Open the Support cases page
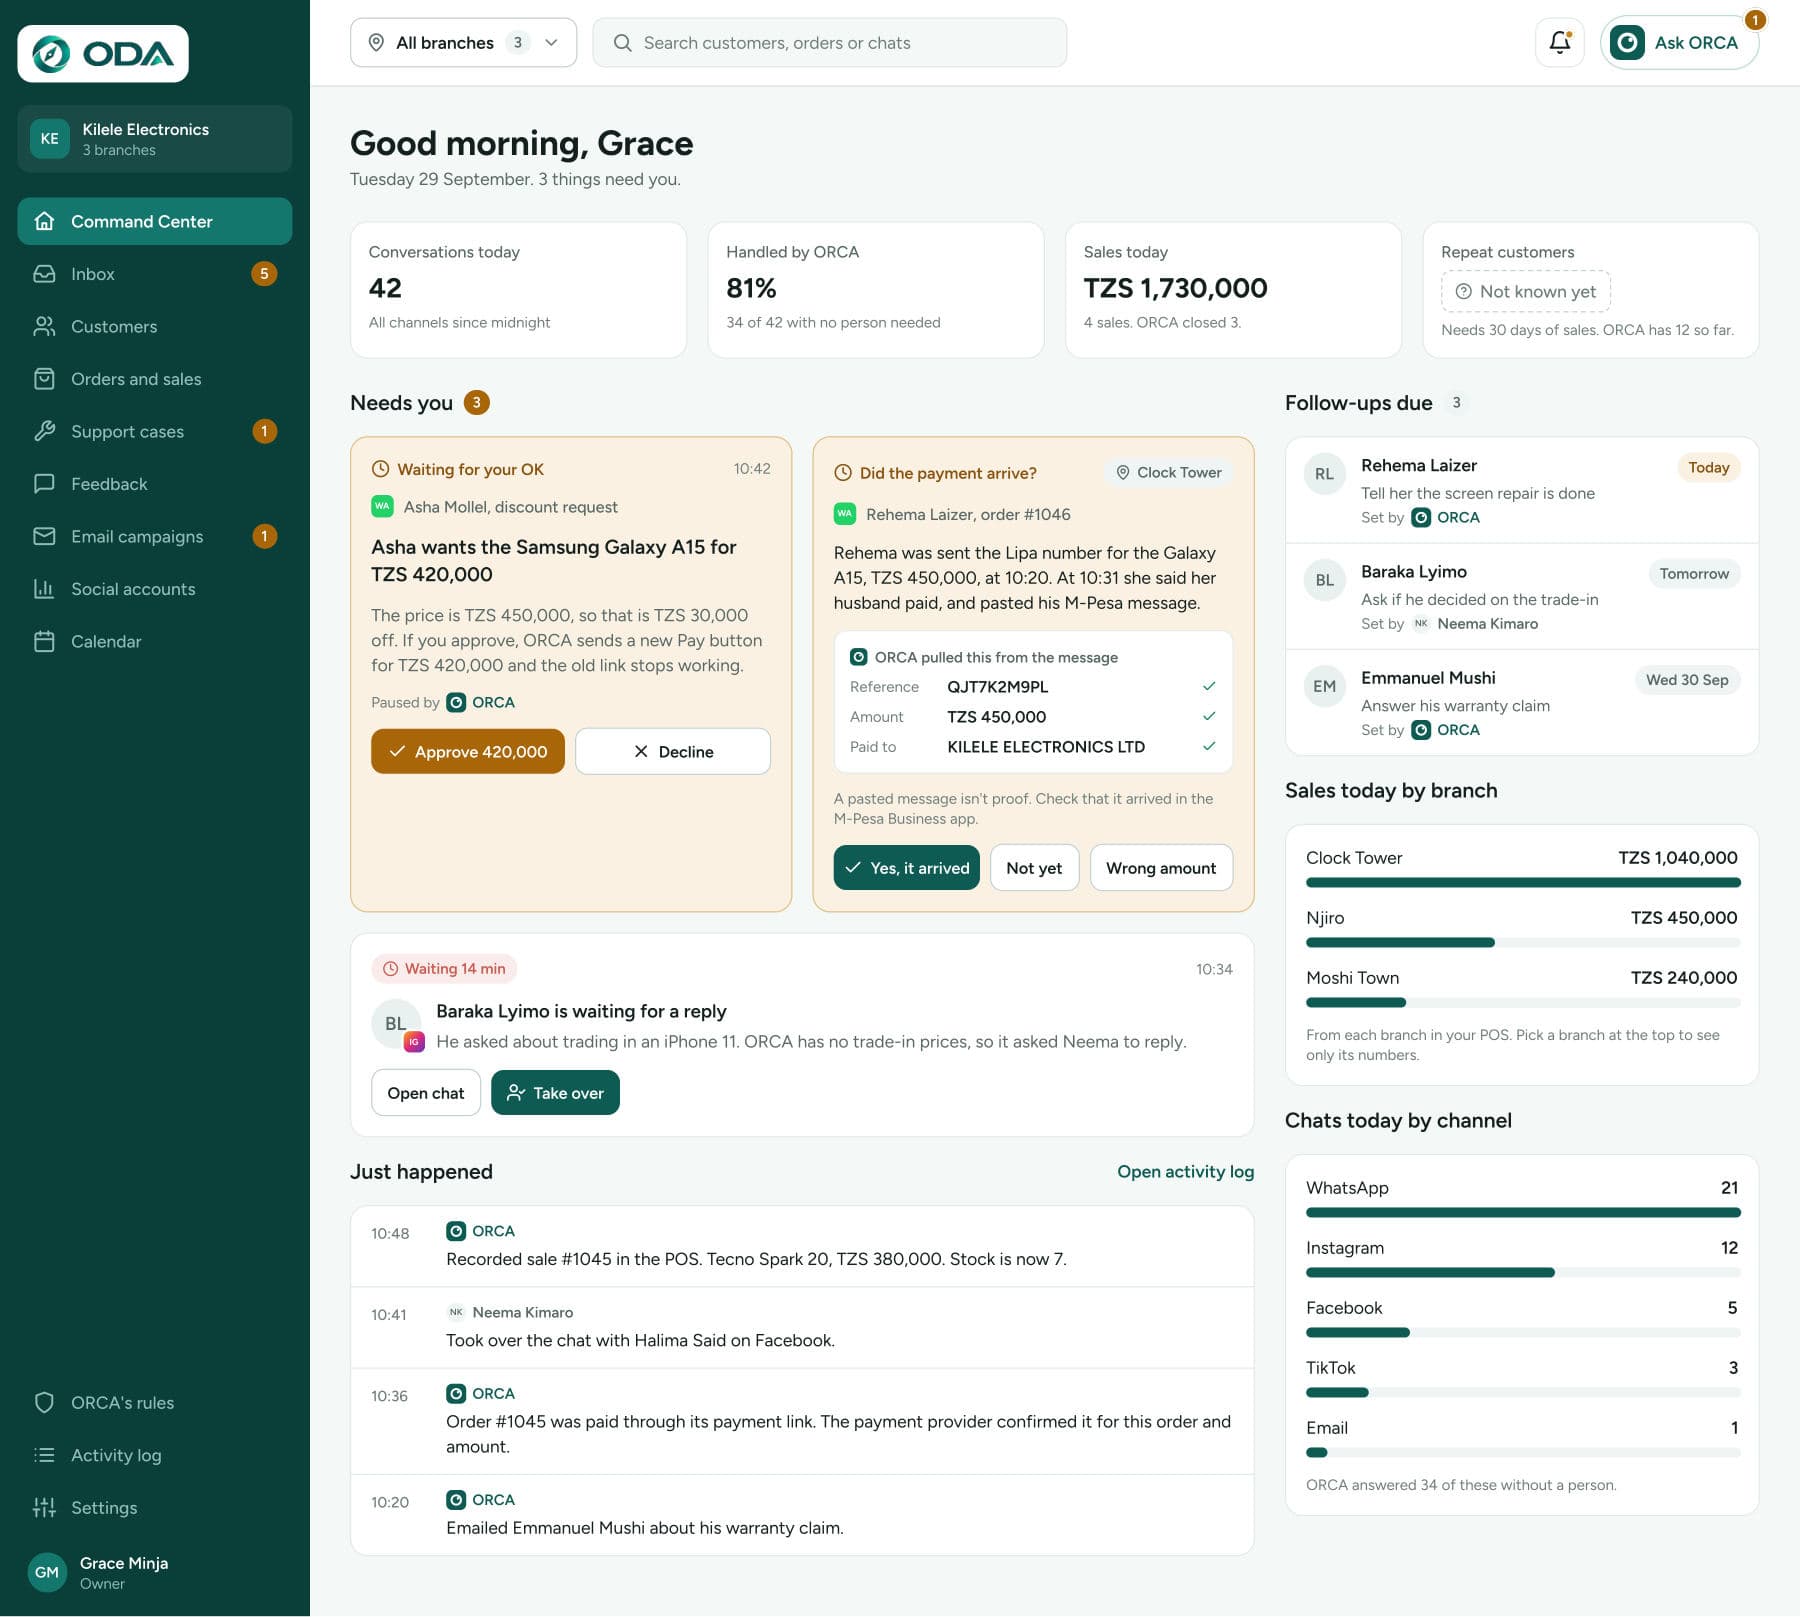The height and width of the screenshot is (1617, 1800). 155,432
